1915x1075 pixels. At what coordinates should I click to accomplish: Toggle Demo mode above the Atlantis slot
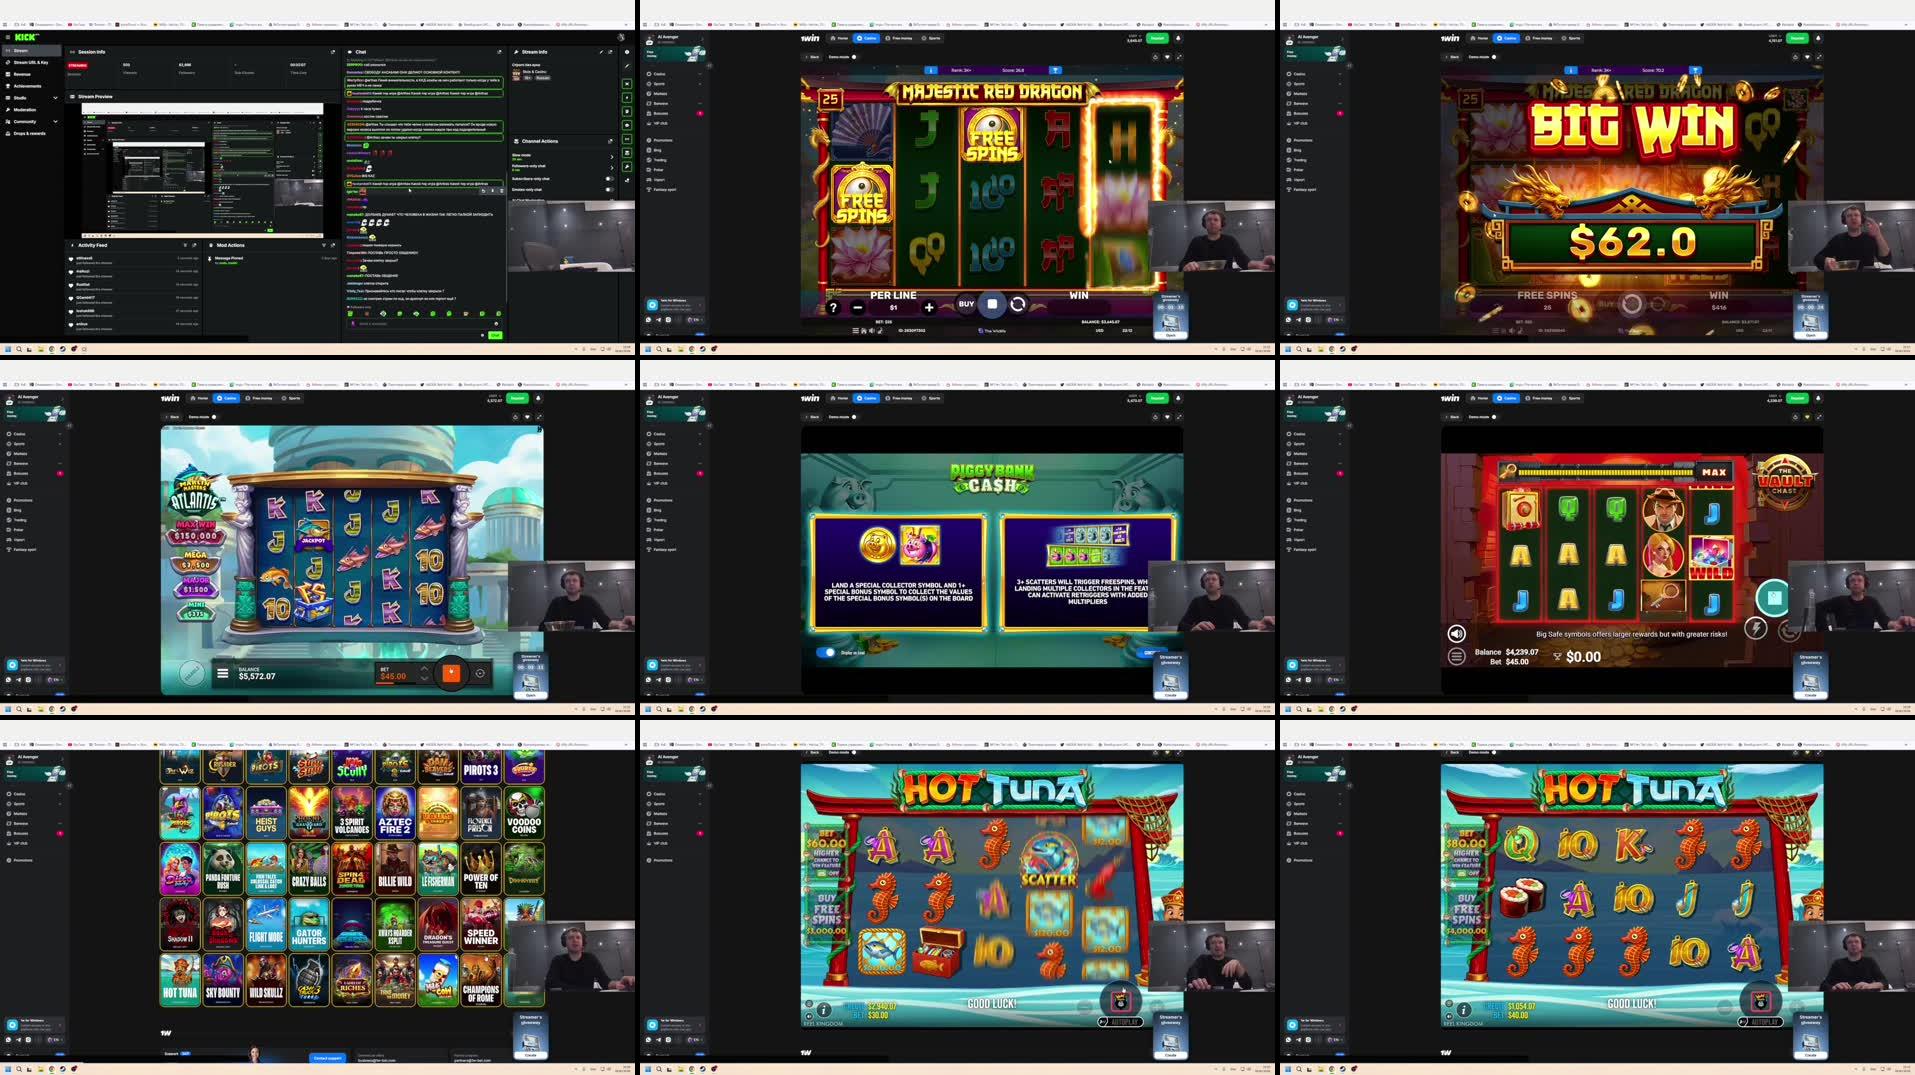[214, 417]
